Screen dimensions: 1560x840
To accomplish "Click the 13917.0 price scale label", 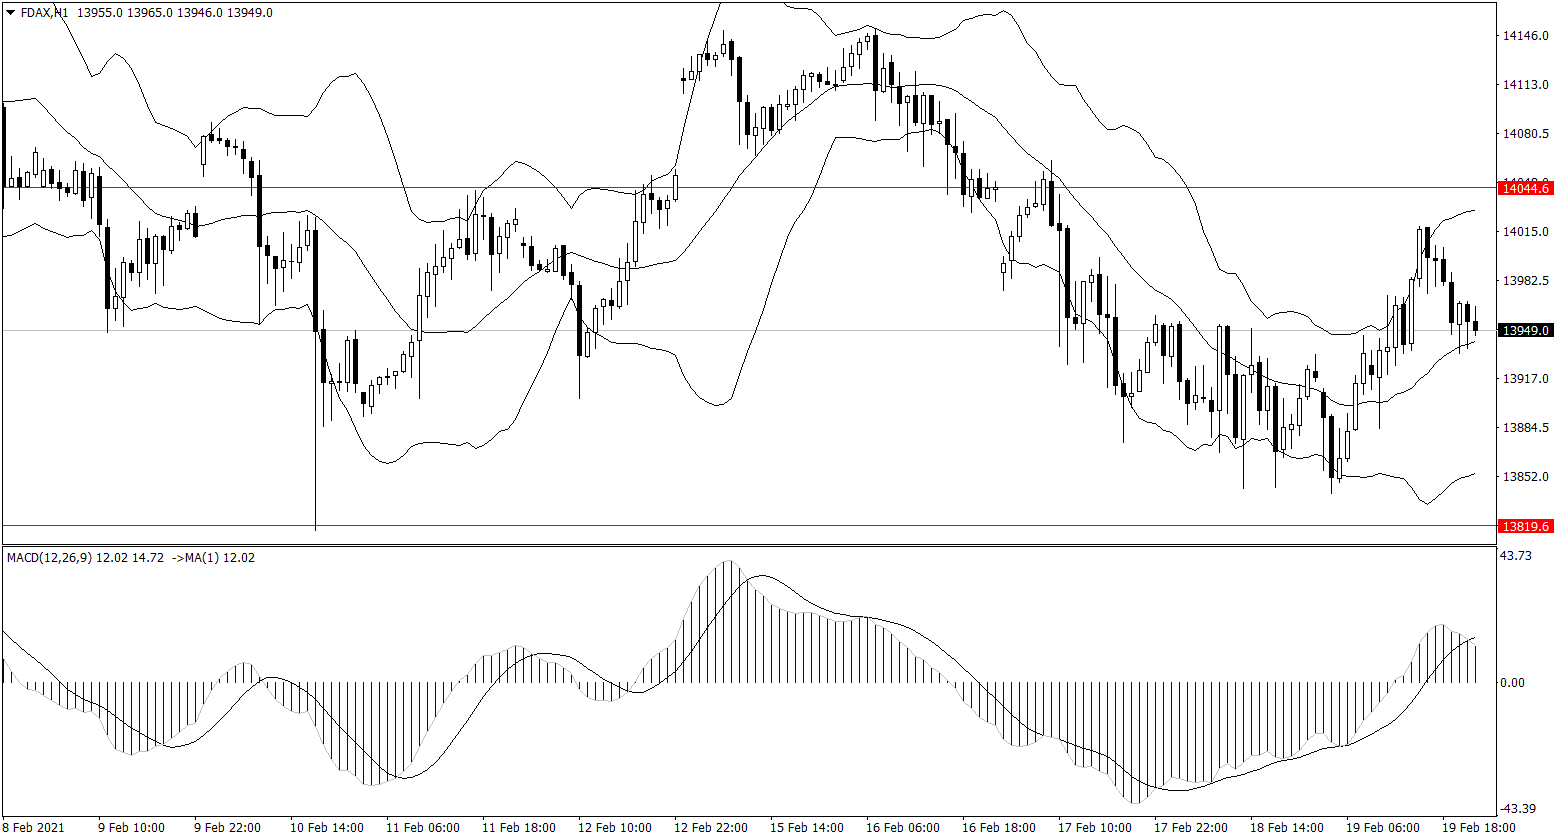I will [1525, 379].
